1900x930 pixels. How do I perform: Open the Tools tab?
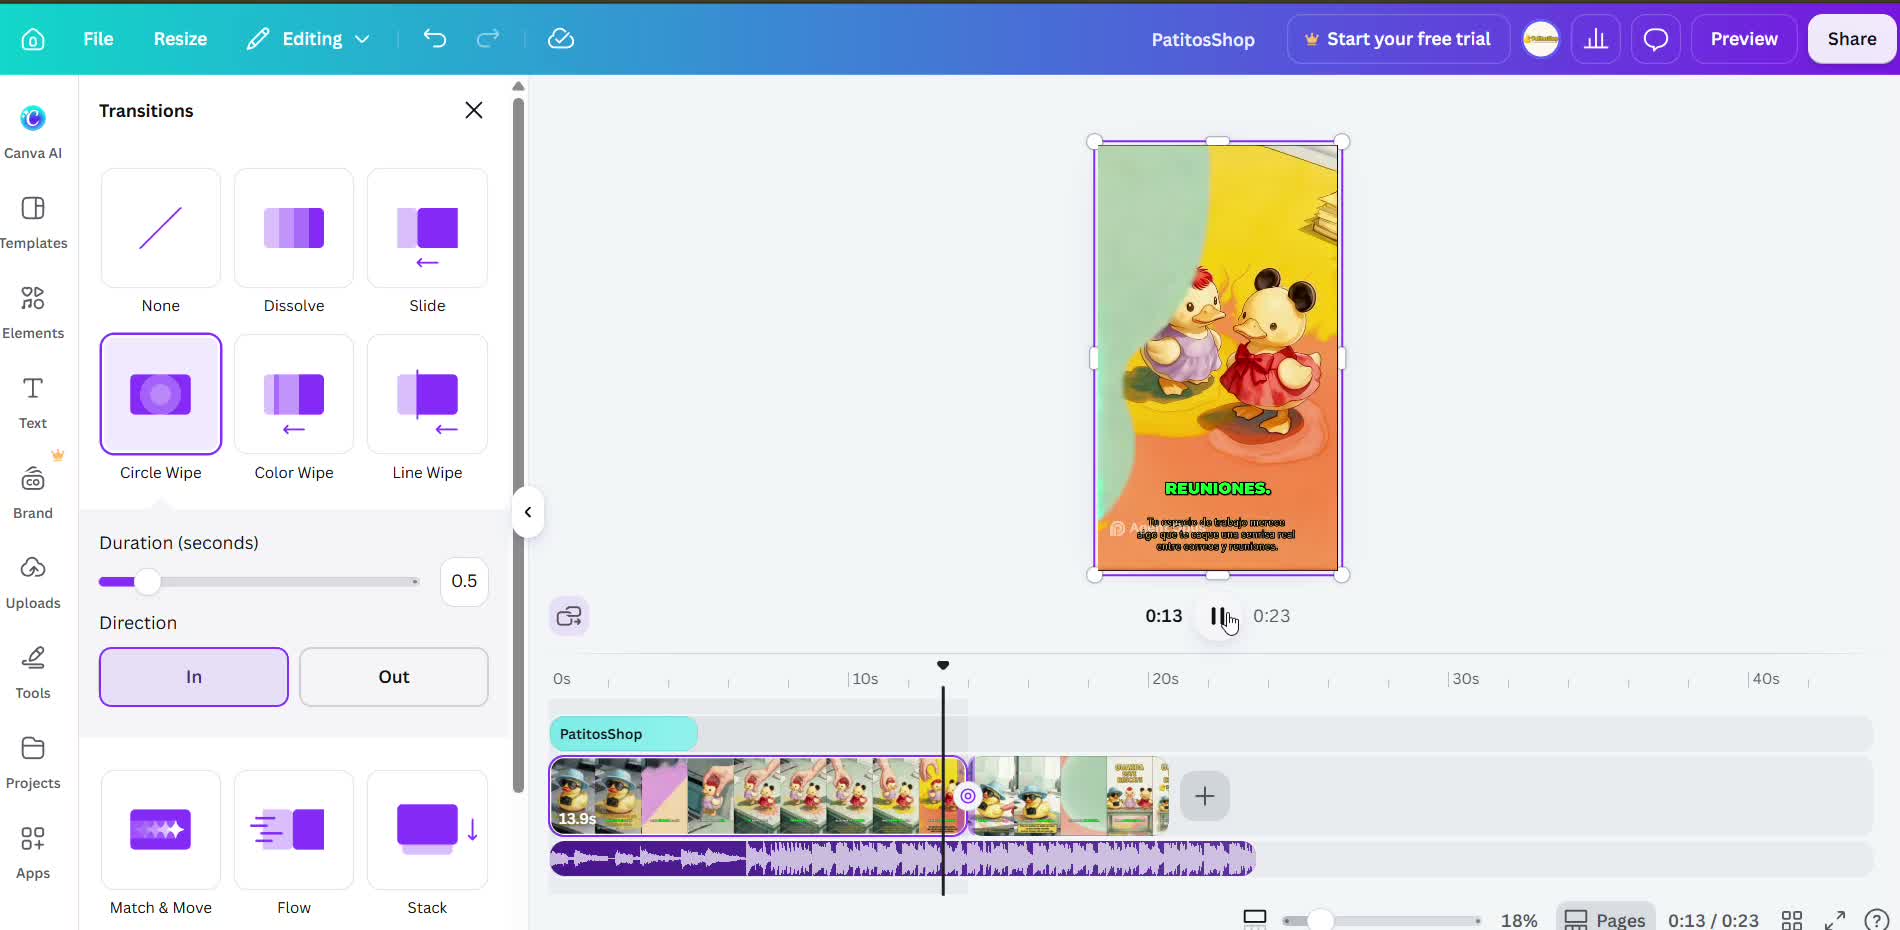[33, 672]
